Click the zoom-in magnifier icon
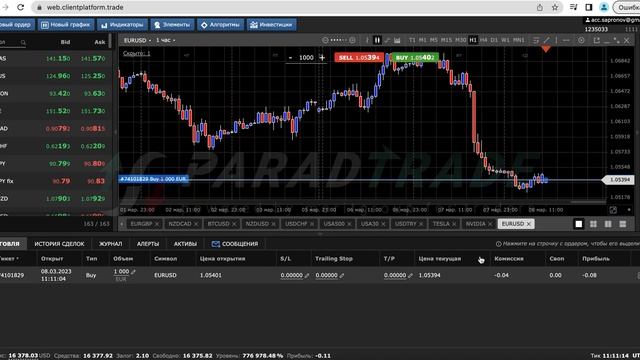Viewport: 640px width, 360px height. click(352, 40)
